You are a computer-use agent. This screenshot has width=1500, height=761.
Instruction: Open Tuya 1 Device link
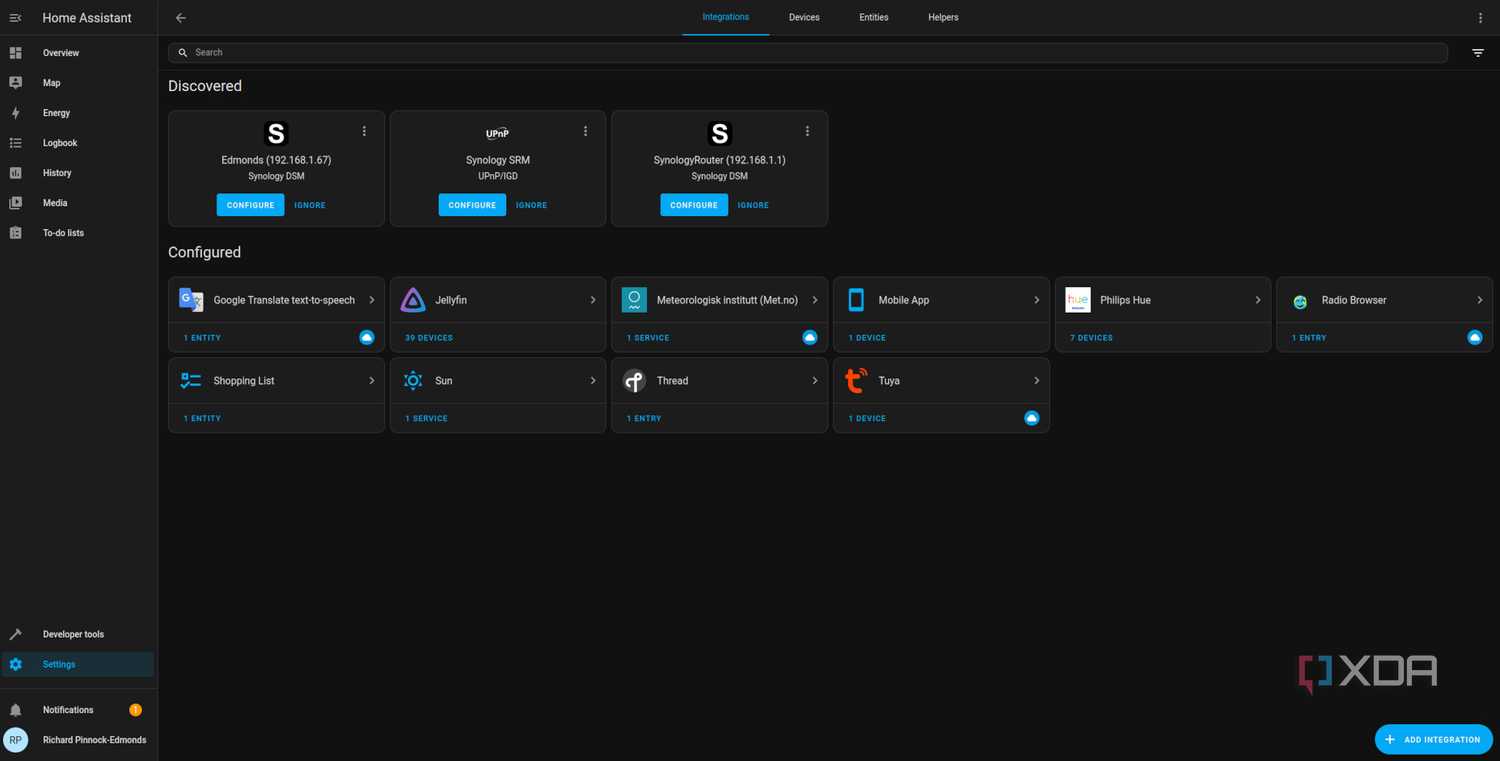click(x=867, y=419)
